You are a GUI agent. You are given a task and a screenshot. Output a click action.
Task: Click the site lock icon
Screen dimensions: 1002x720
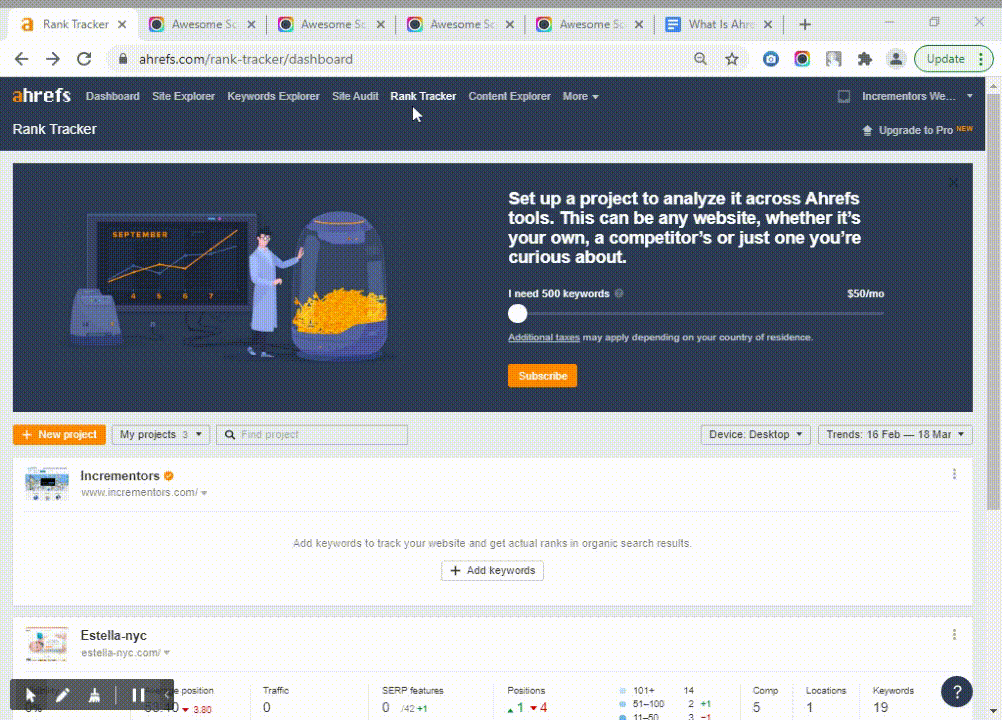123,59
